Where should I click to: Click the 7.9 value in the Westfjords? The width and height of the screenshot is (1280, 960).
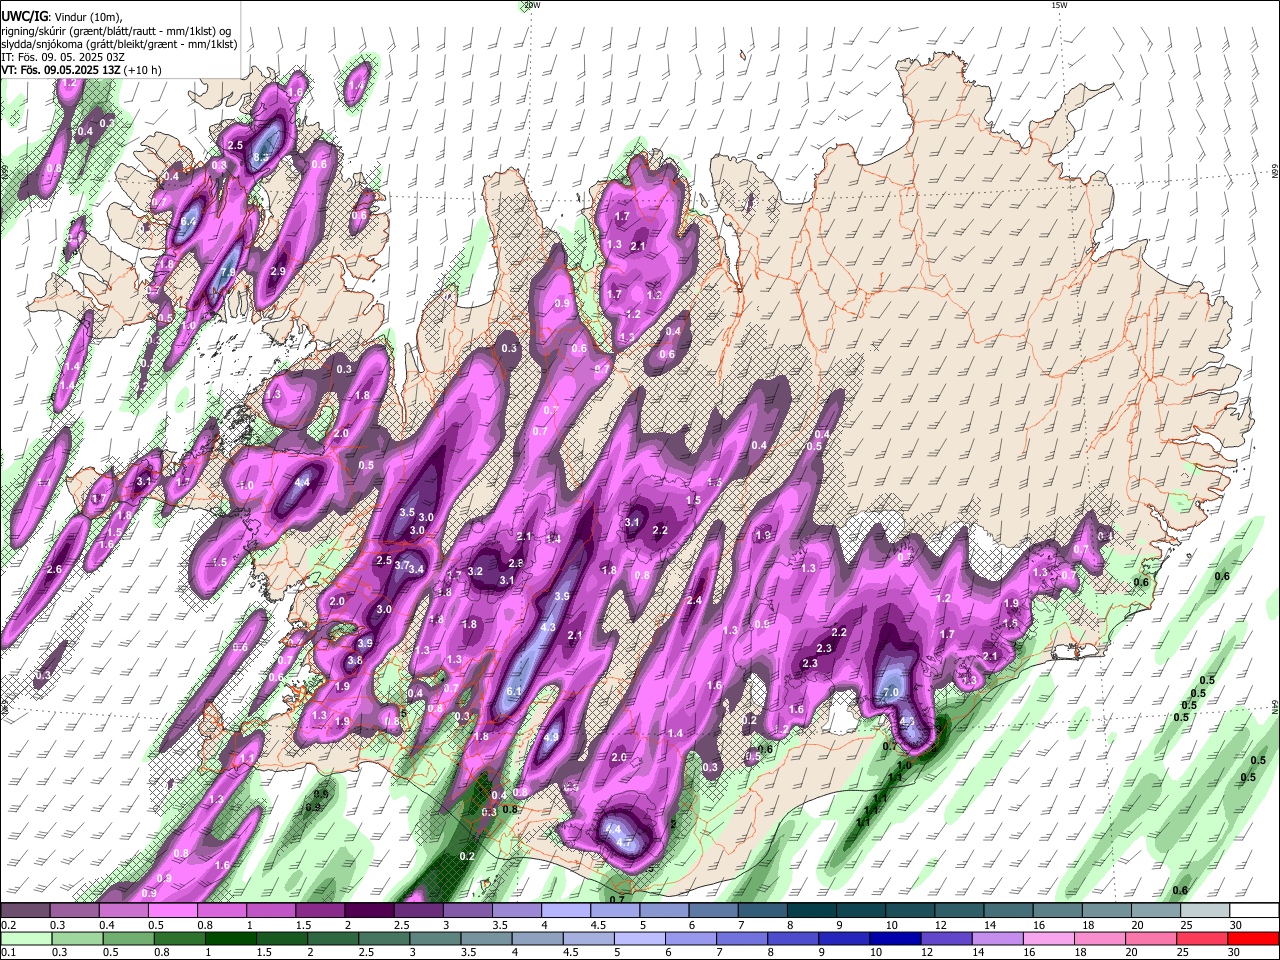click(228, 272)
